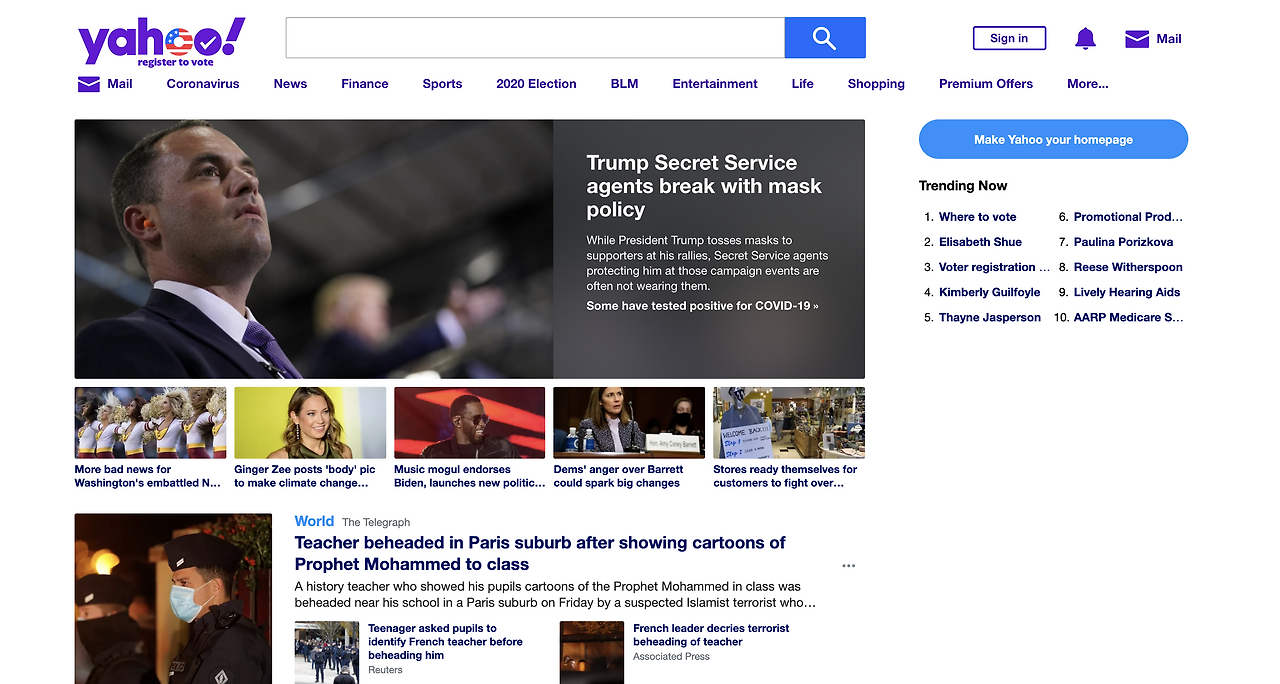Open the Washington cheerleaders thumbnail

(x=150, y=423)
